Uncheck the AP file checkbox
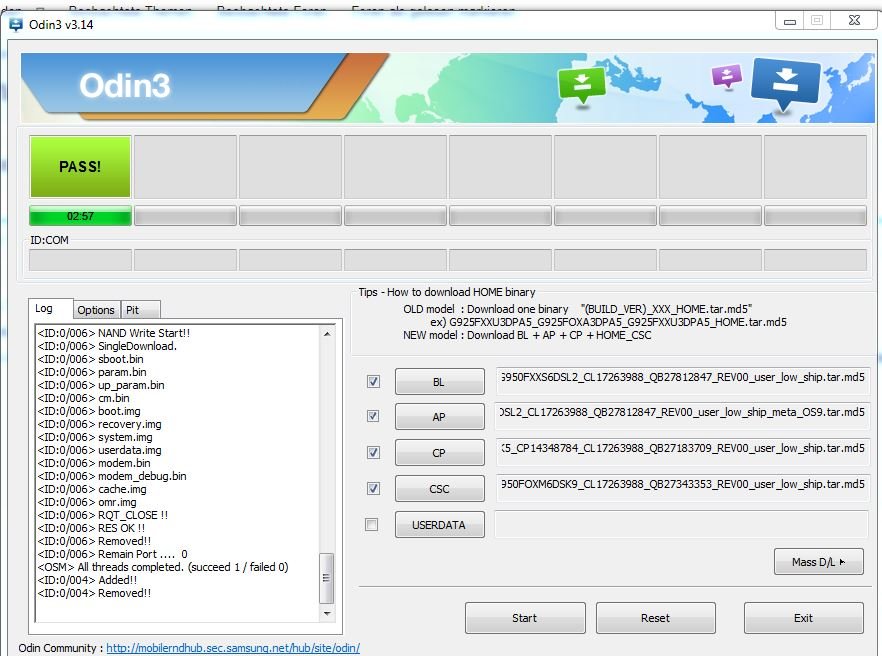Viewport: 882px width, 656px height. (x=373, y=416)
